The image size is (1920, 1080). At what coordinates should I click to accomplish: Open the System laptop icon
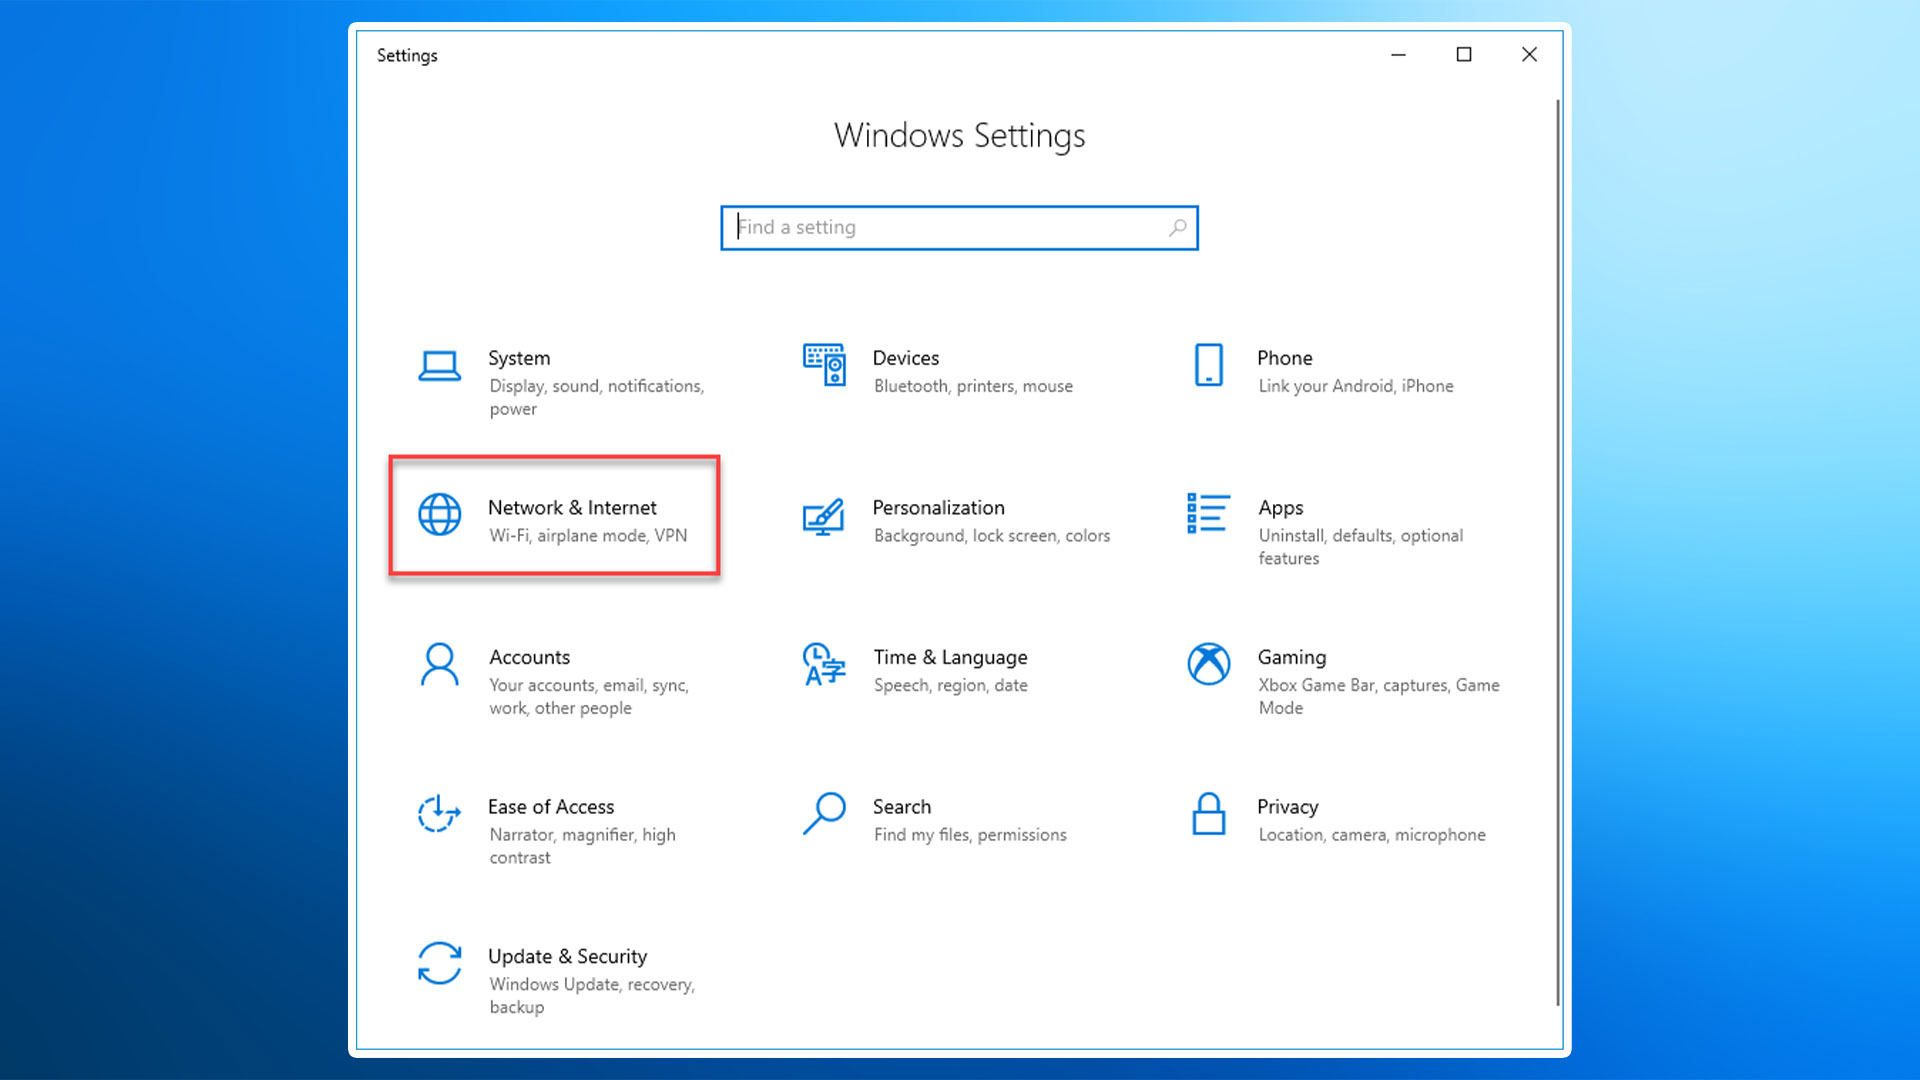(439, 366)
